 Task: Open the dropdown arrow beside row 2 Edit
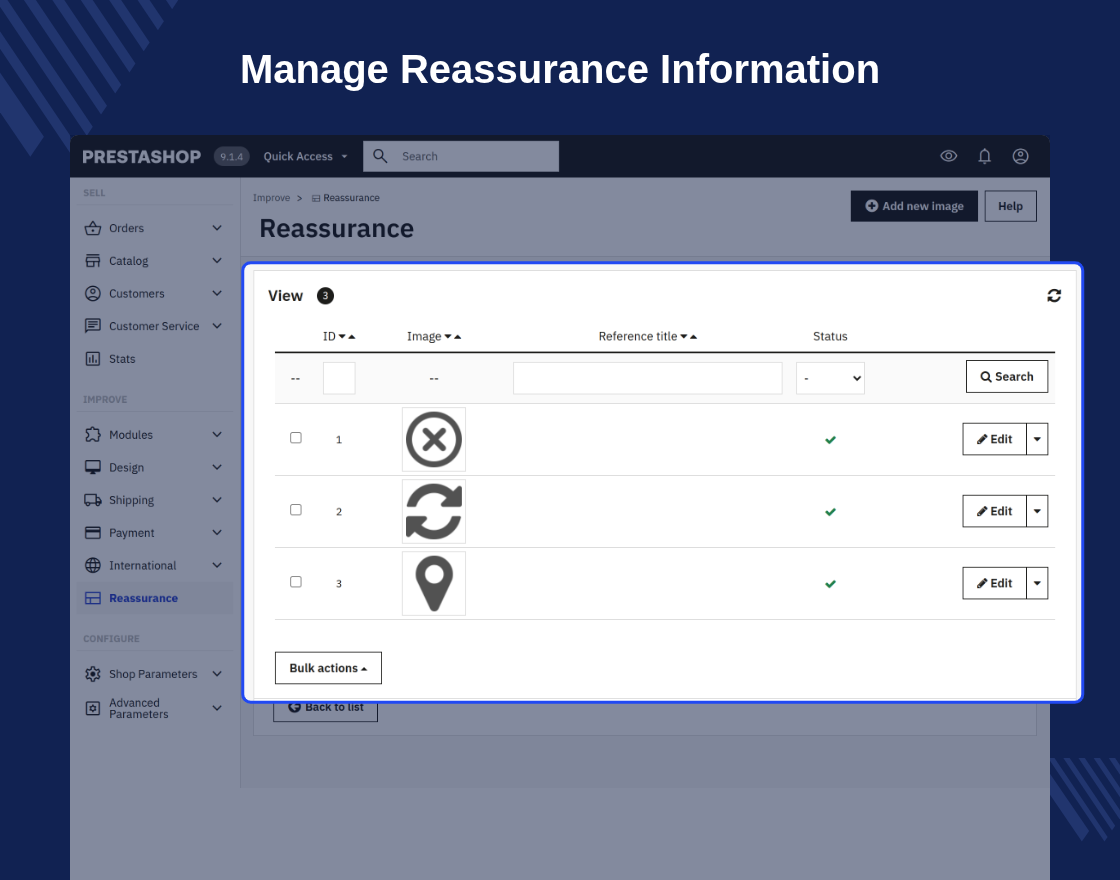1037,511
